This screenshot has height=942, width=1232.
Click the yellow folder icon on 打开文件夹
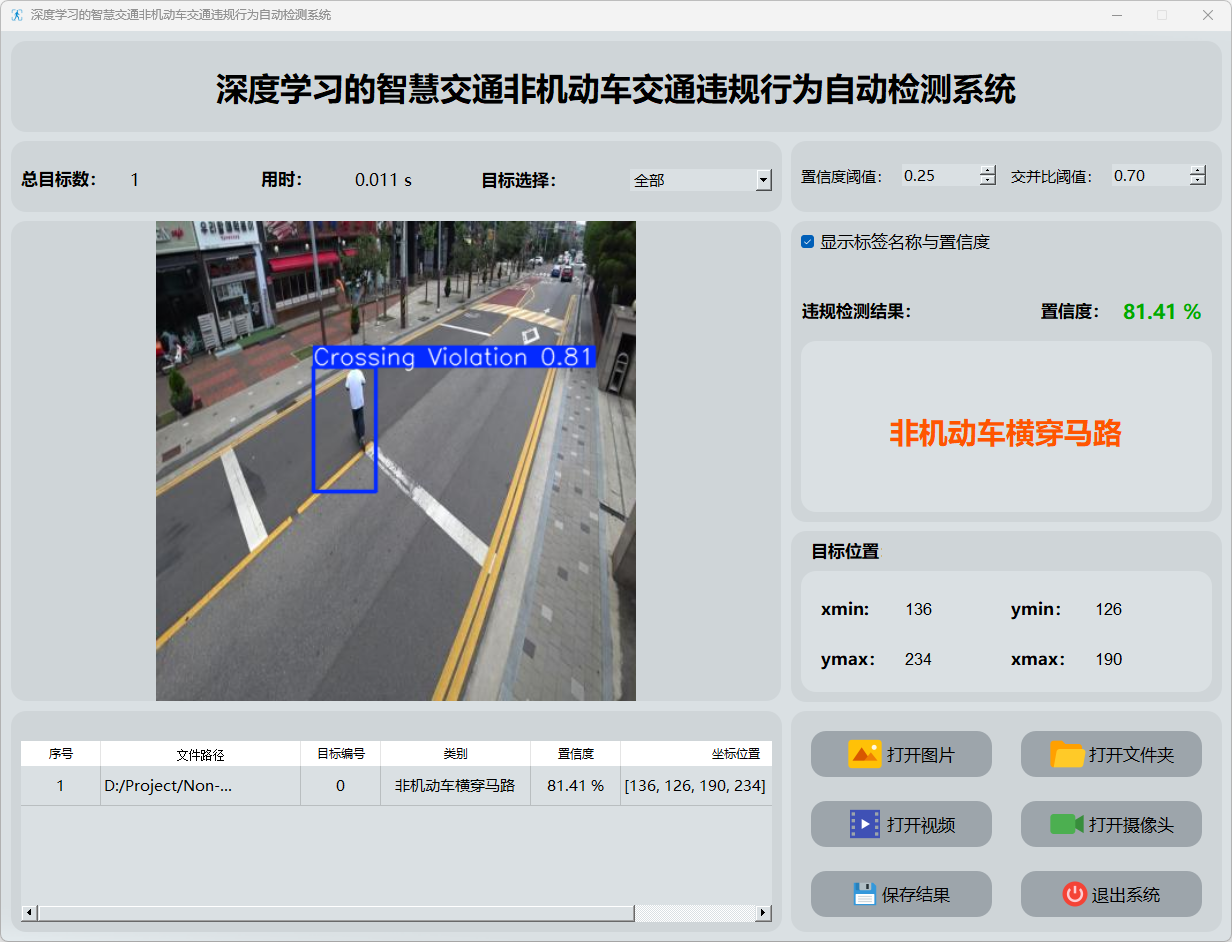[x=1067, y=754]
